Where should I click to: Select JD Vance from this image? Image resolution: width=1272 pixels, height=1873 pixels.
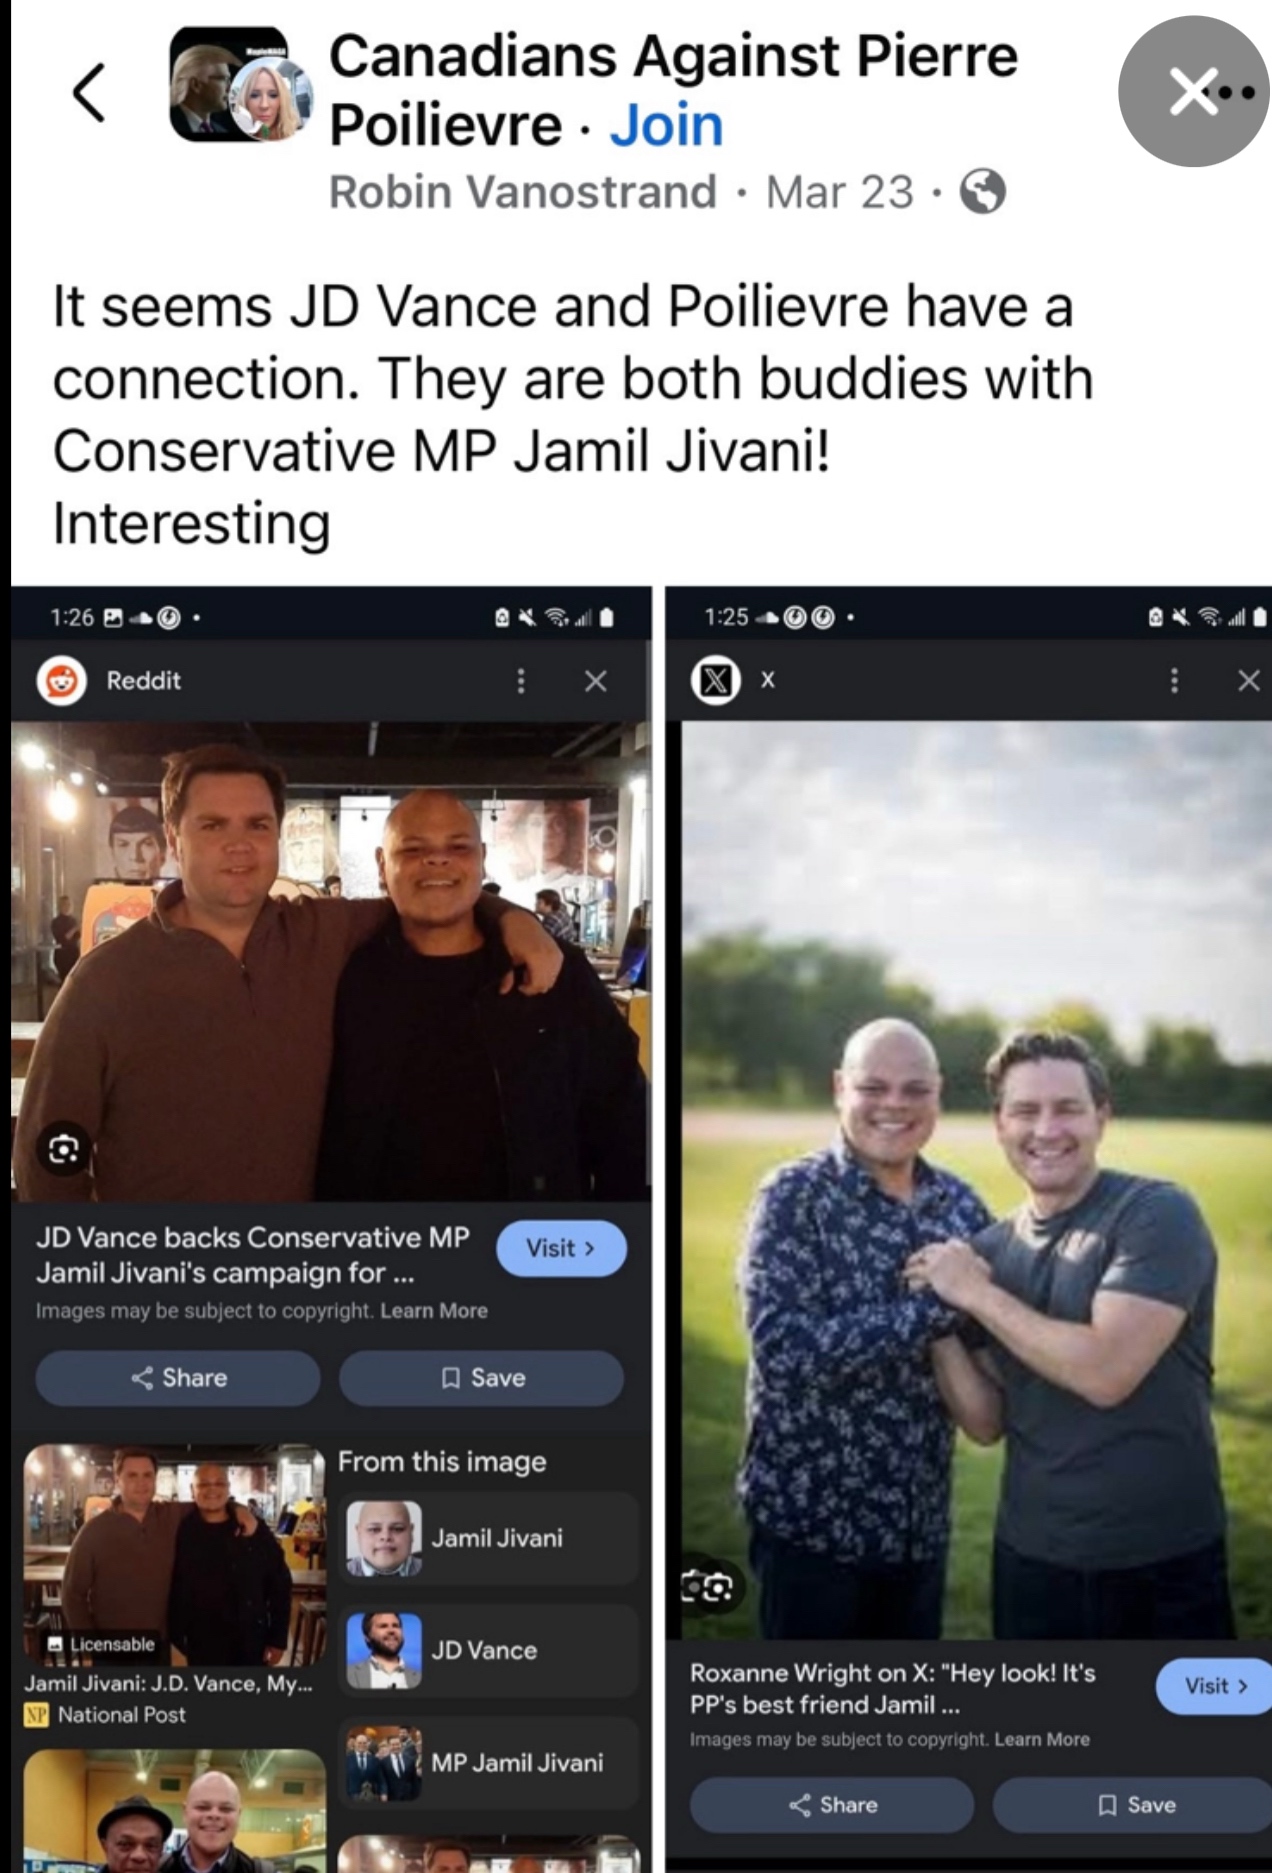pyautogui.click(x=489, y=1650)
